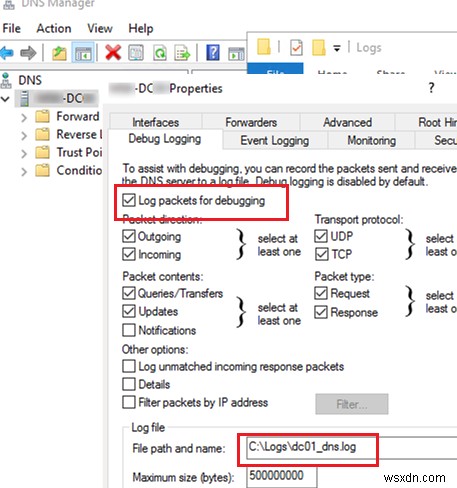Click the ? help button in Properties dialog
The width and height of the screenshot is (457, 488).
(431, 88)
